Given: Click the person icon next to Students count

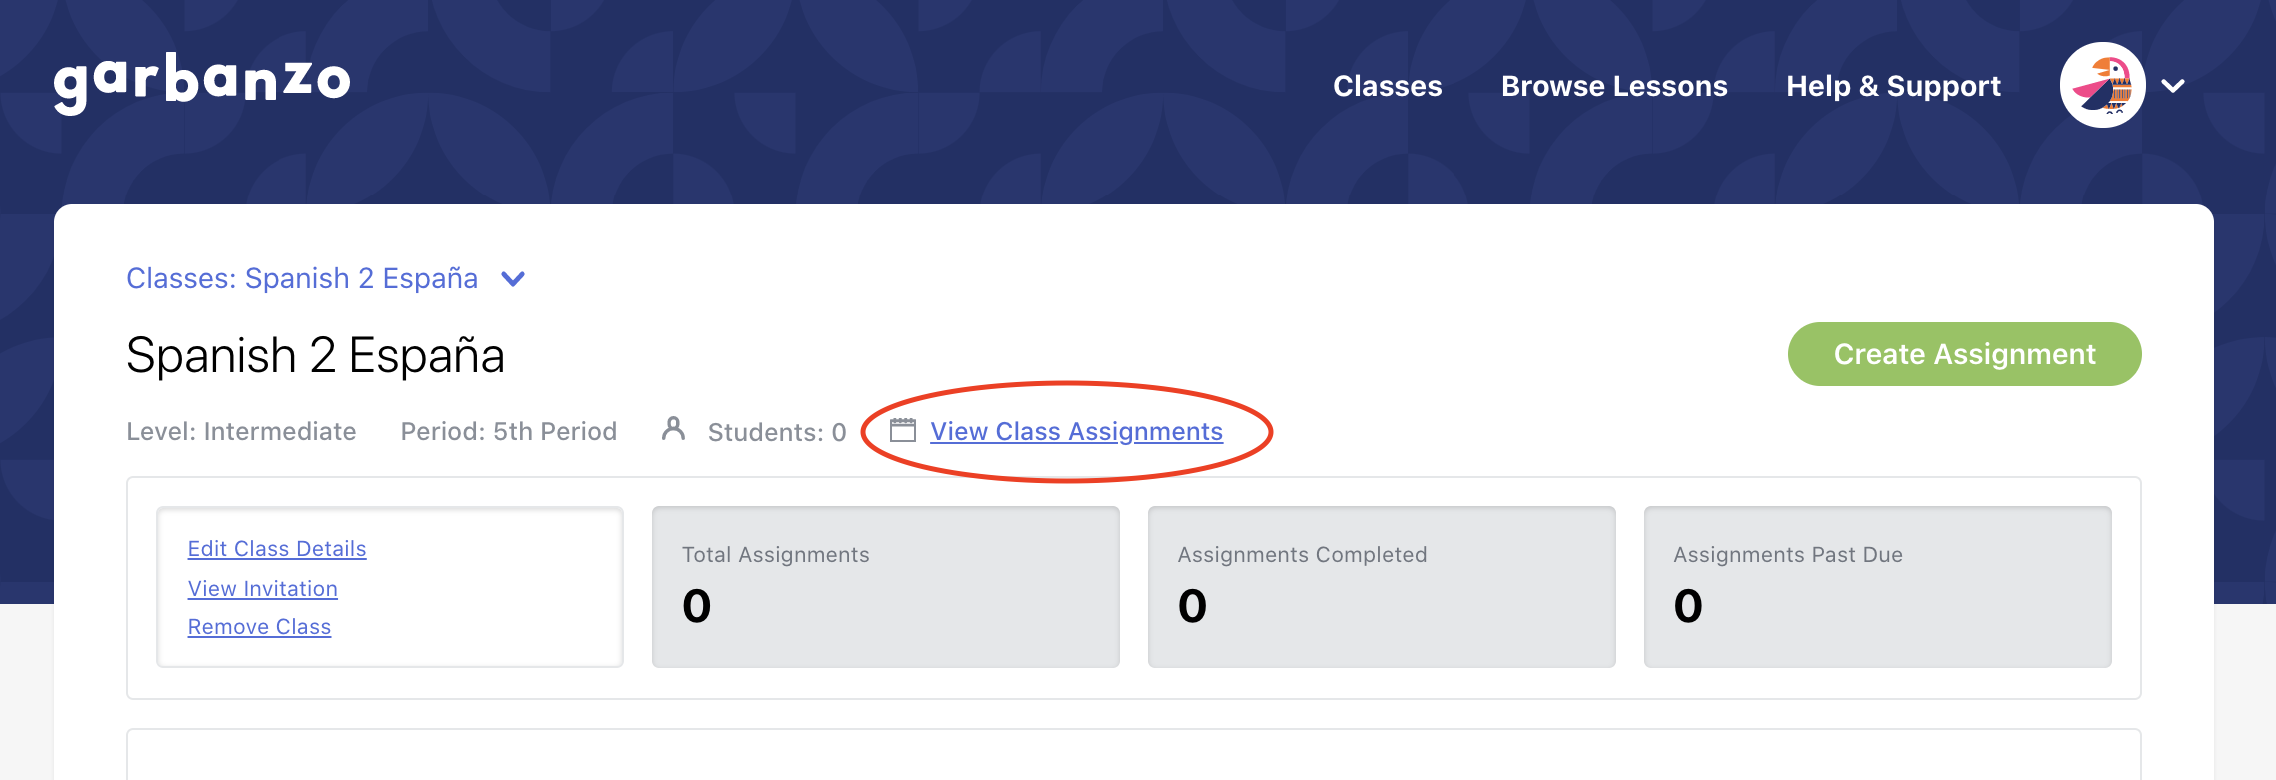Looking at the screenshot, I should point(672,430).
